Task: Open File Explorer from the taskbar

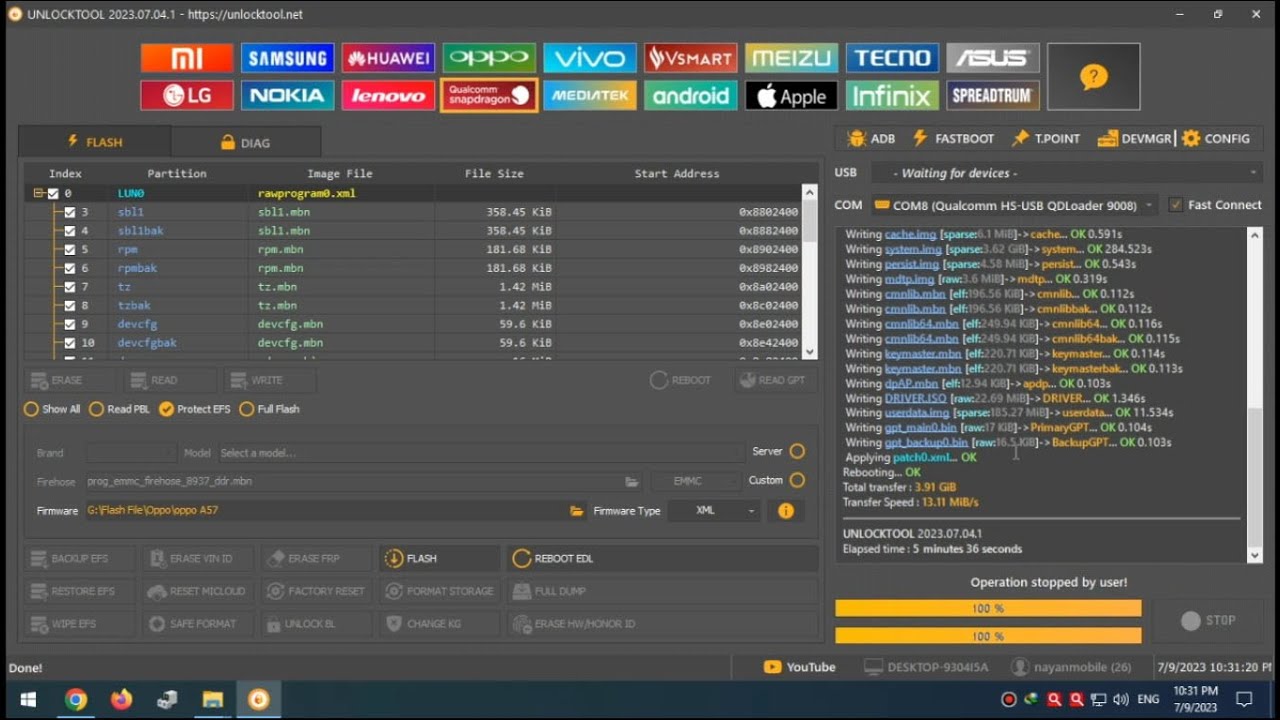Action: click(212, 699)
